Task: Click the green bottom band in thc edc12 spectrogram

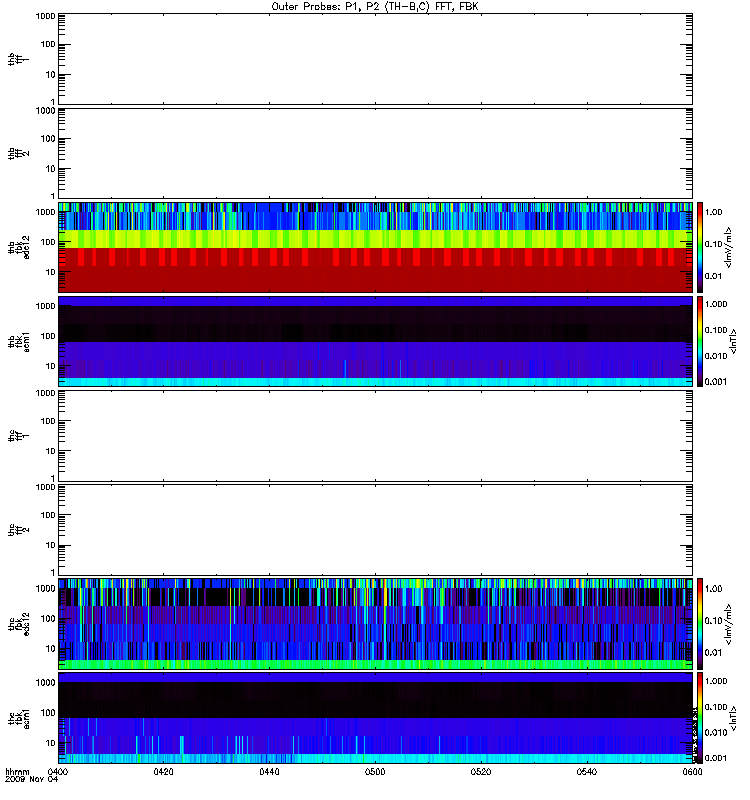Action: click(375, 664)
